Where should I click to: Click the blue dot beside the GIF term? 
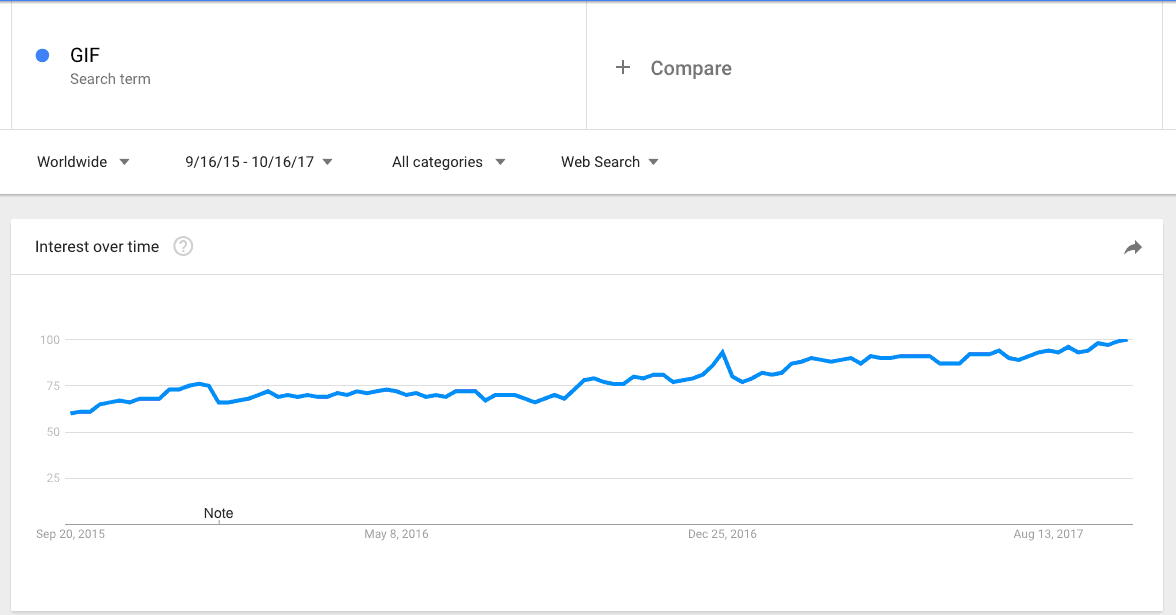(x=41, y=55)
